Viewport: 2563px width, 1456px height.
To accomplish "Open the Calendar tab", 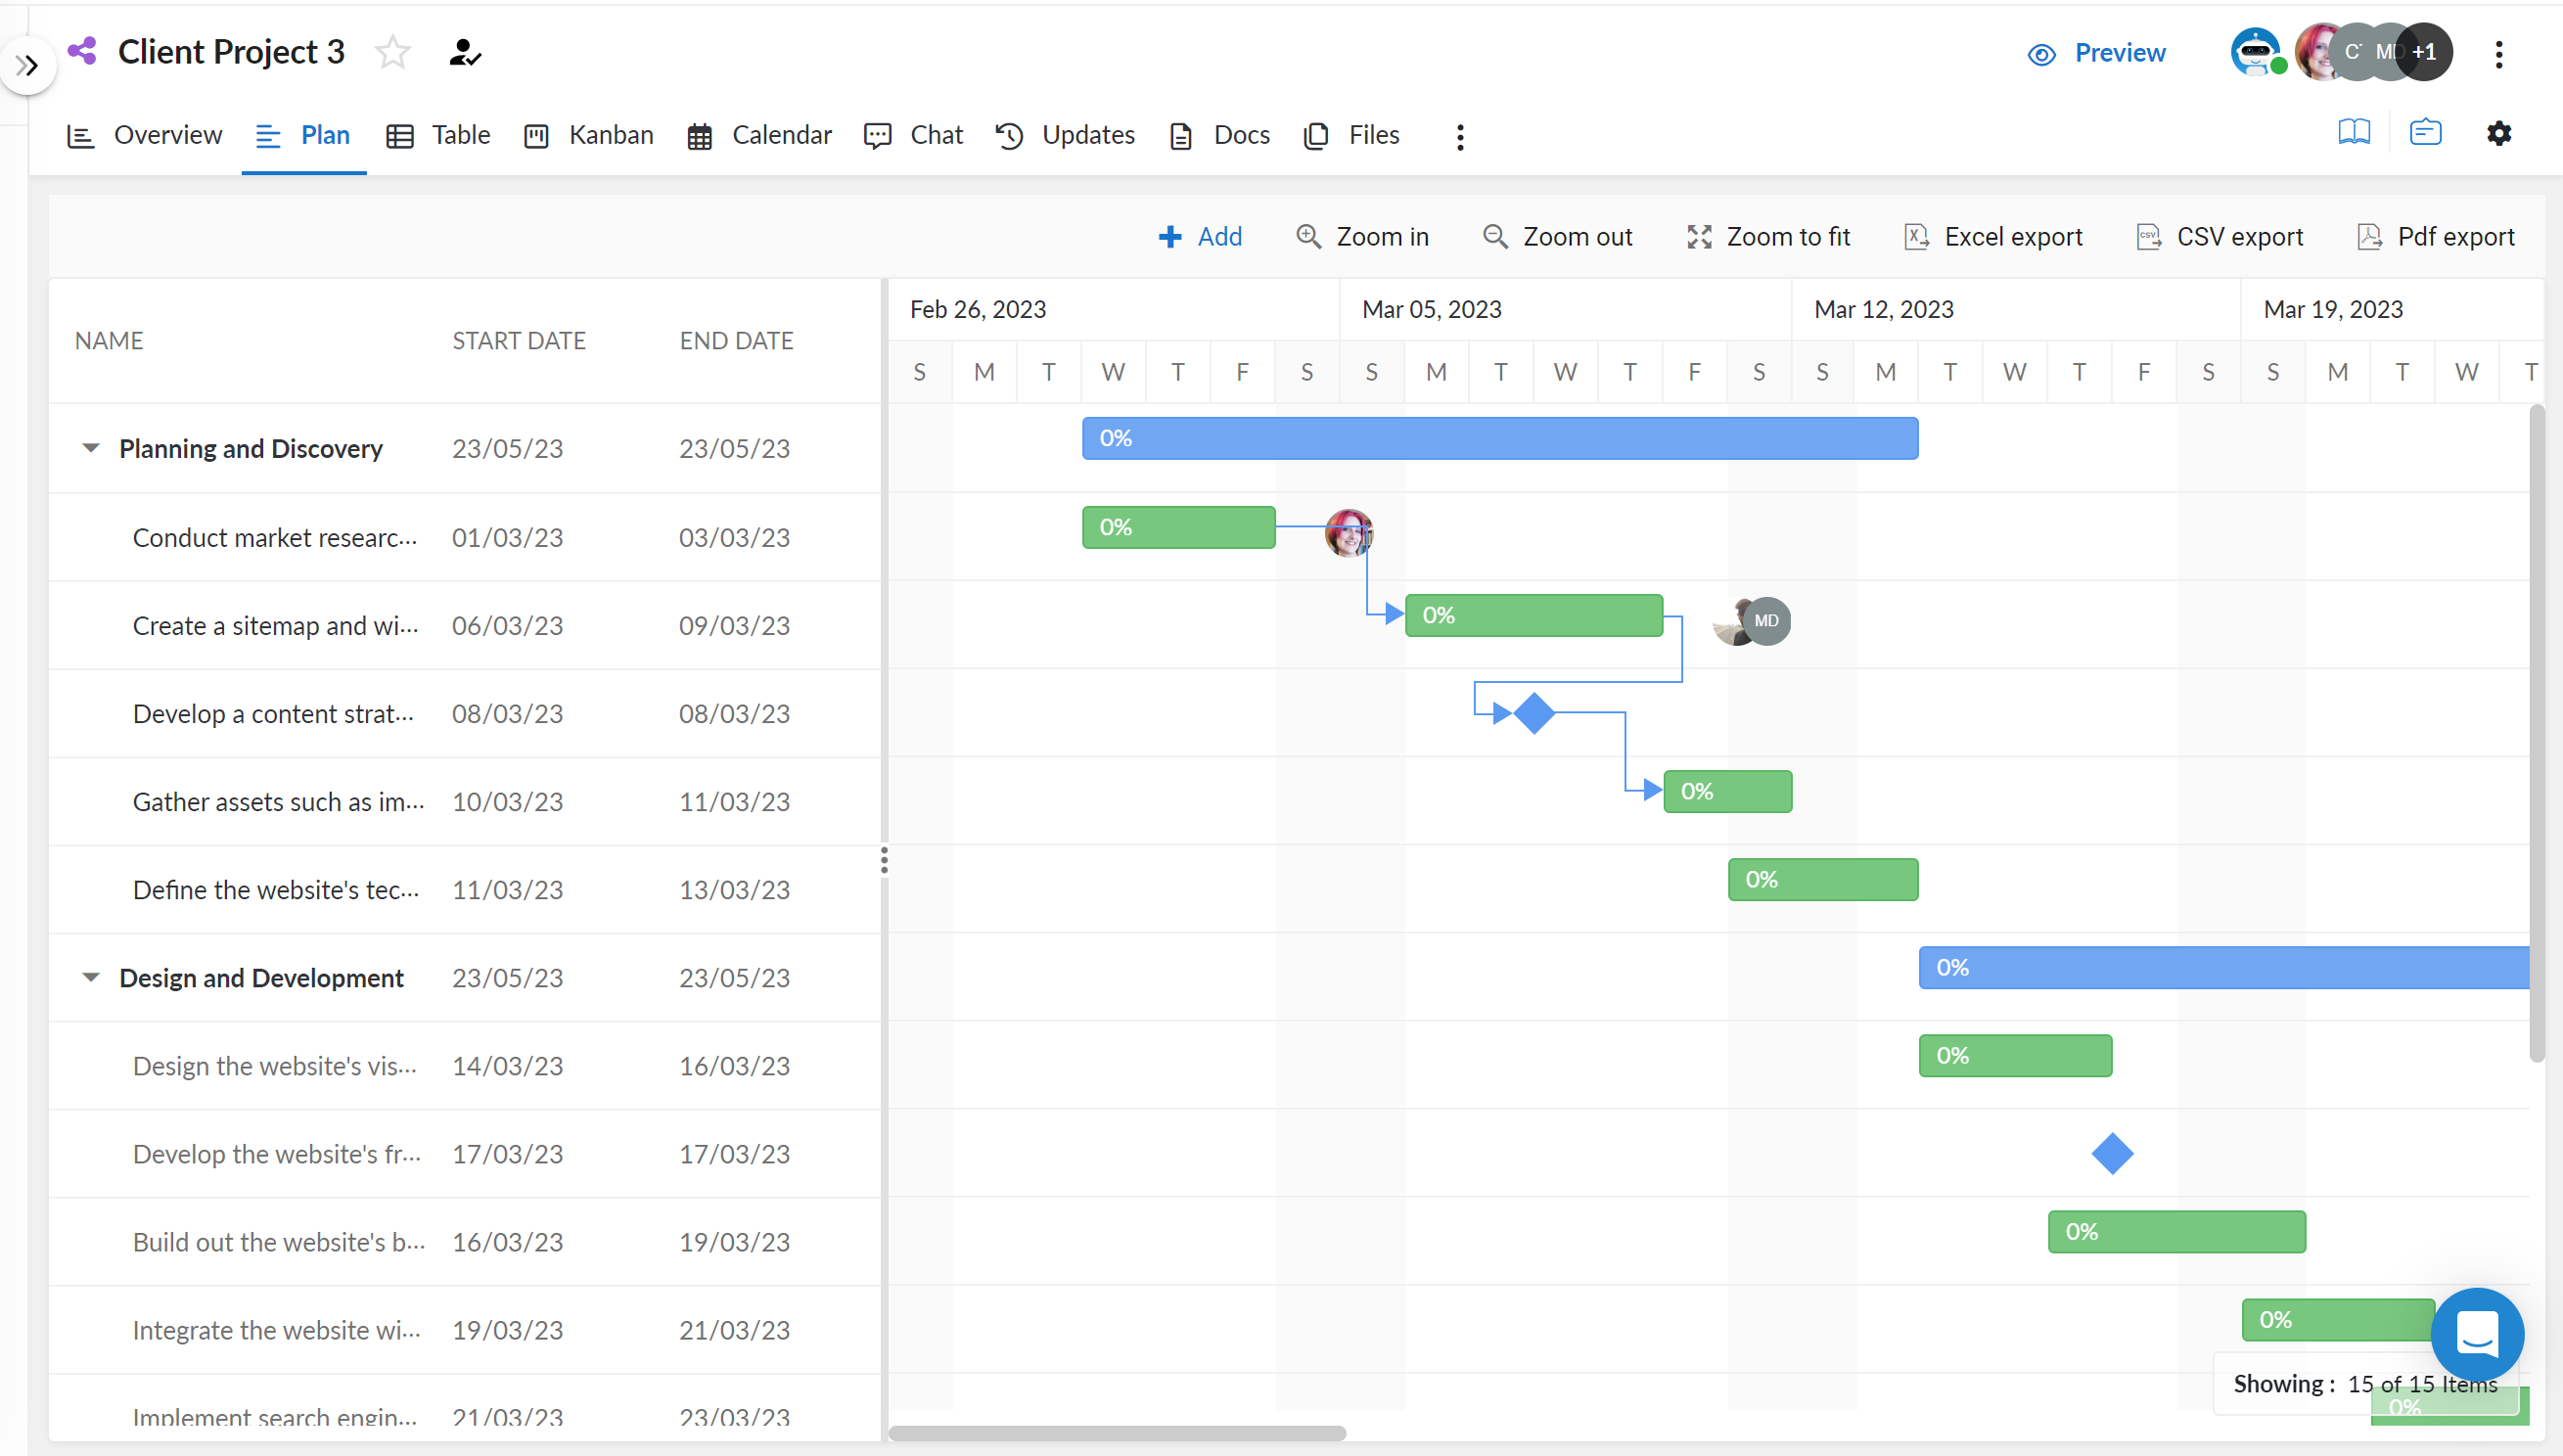I will coord(759,135).
